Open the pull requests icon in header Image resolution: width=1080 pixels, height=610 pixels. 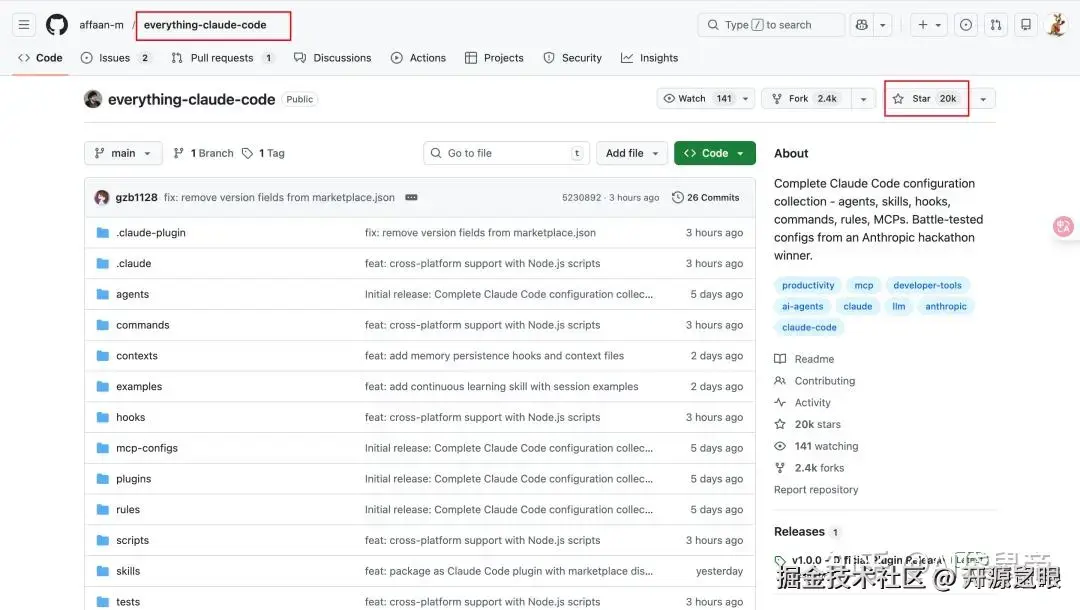click(995, 25)
